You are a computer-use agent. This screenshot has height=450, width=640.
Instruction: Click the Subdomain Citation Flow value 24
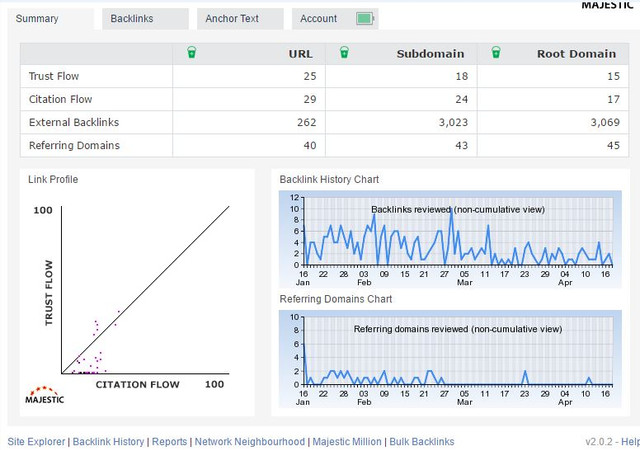pos(462,99)
